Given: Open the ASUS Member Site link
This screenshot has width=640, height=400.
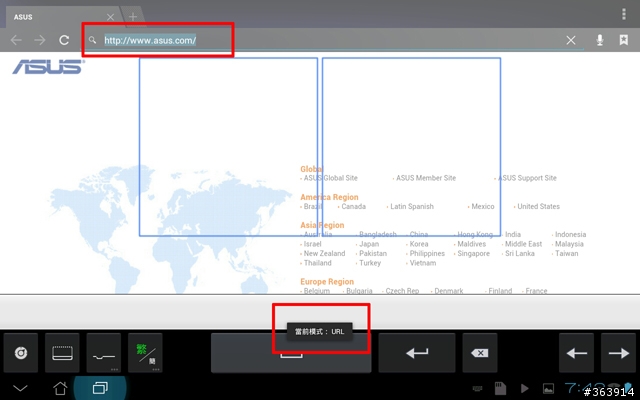Looking at the screenshot, I should (426, 178).
